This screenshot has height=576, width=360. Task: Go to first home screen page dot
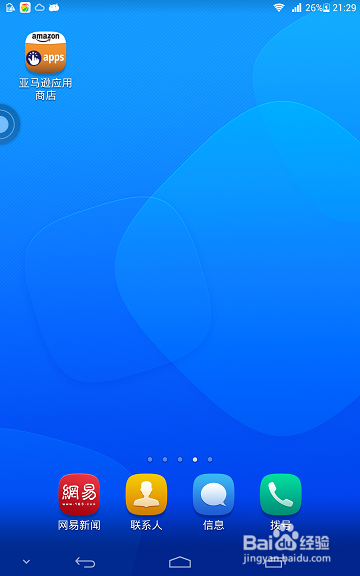pyautogui.click(x=150, y=460)
